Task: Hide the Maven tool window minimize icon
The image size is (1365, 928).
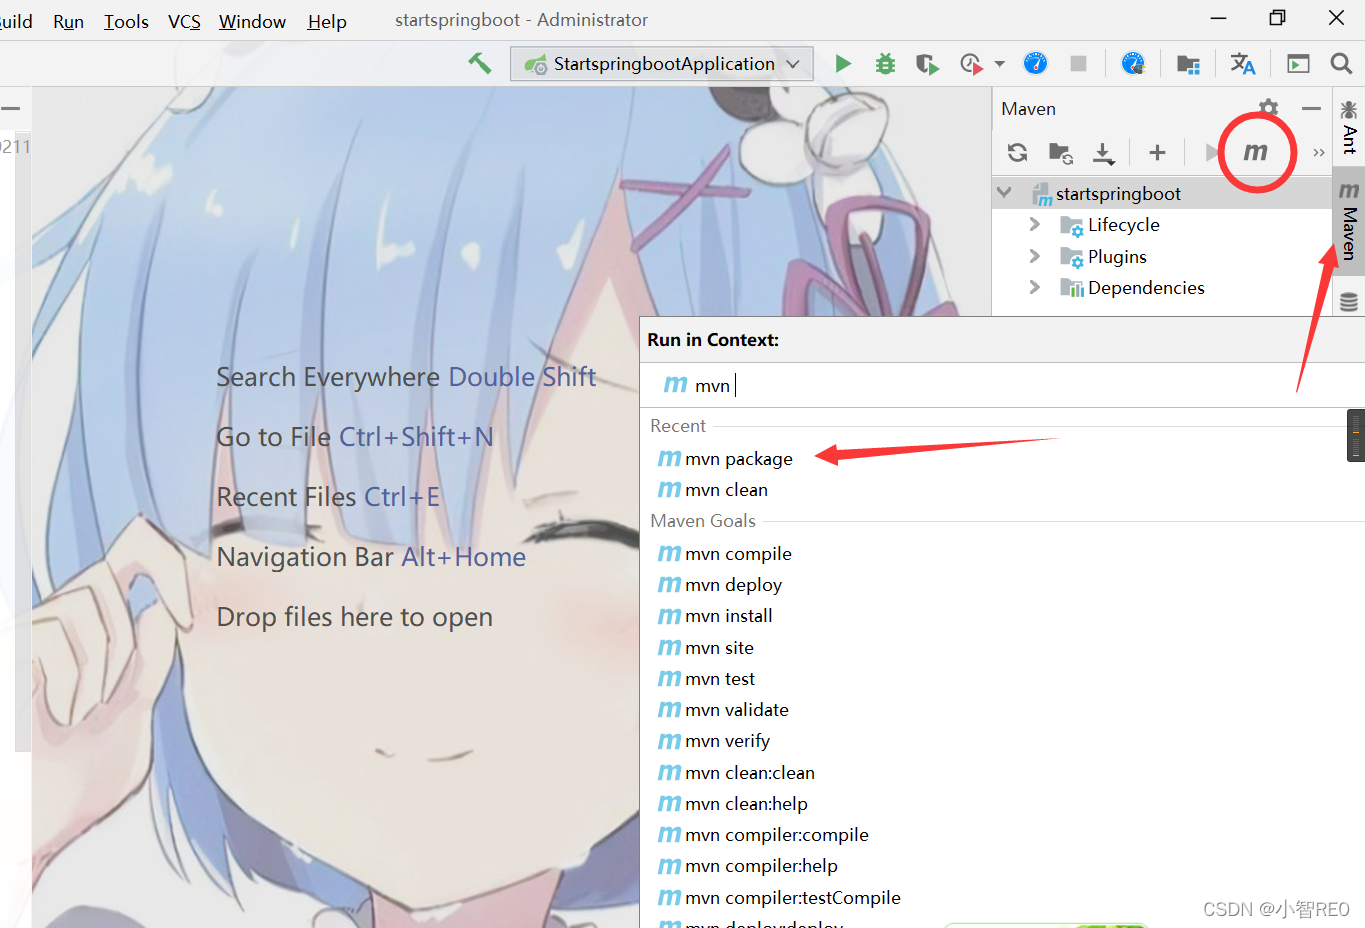Action: click(1312, 108)
